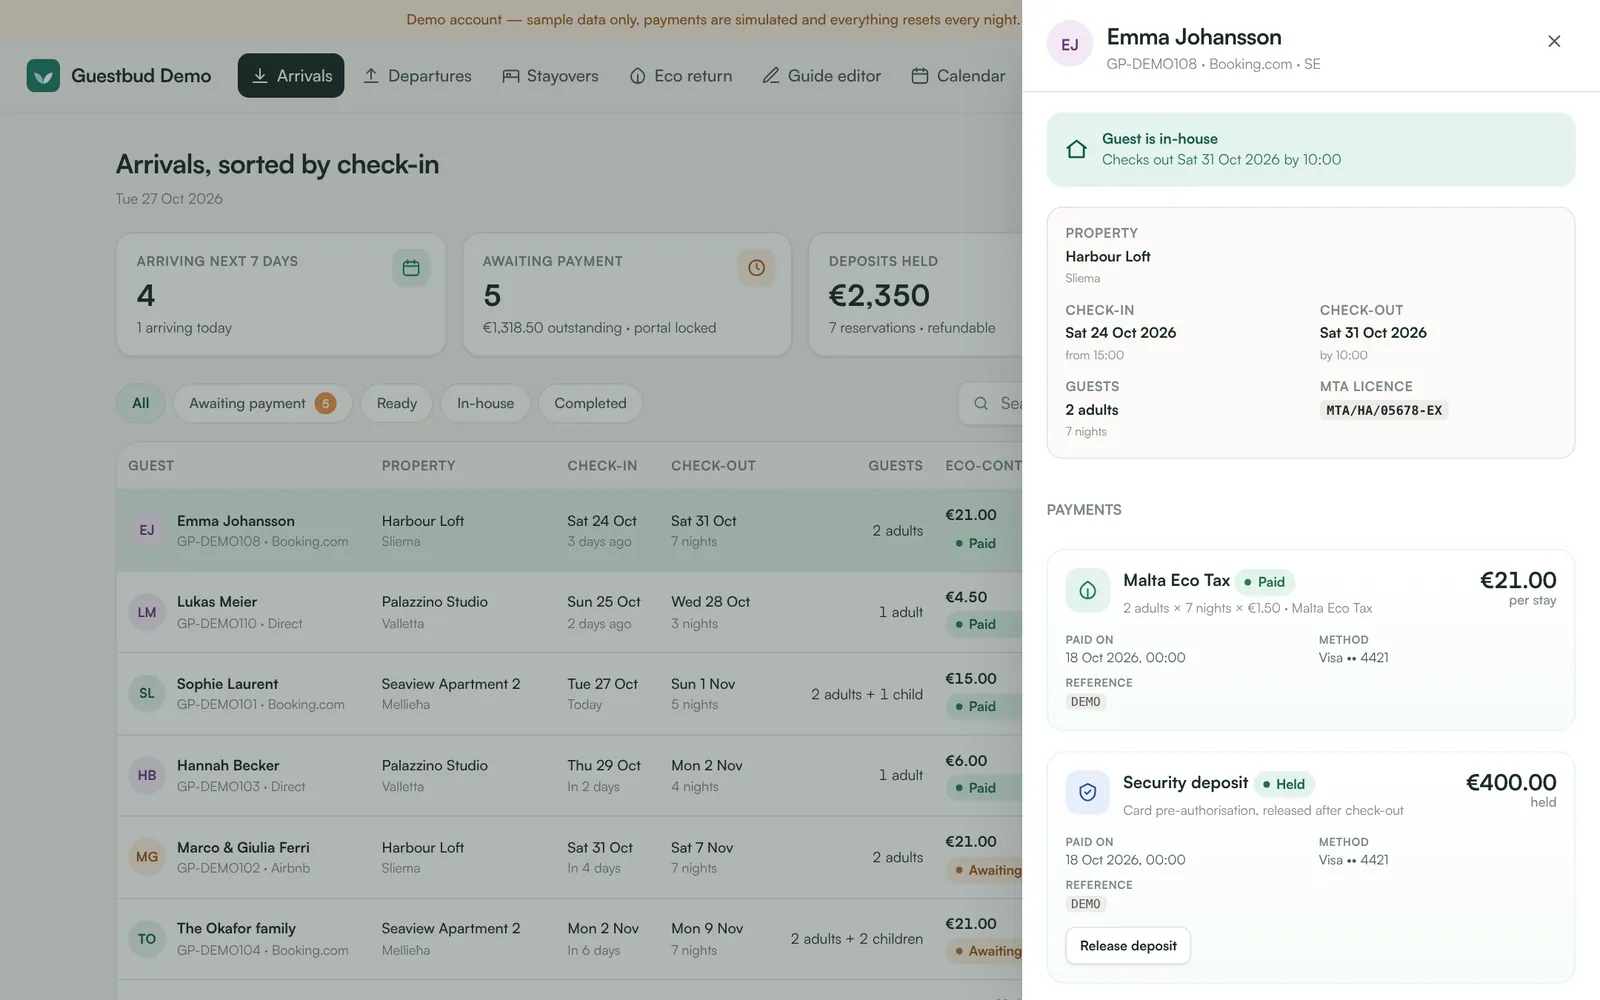Image resolution: width=1600 pixels, height=1000 pixels.
Task: Click the Security deposit shield icon
Action: click(1088, 793)
